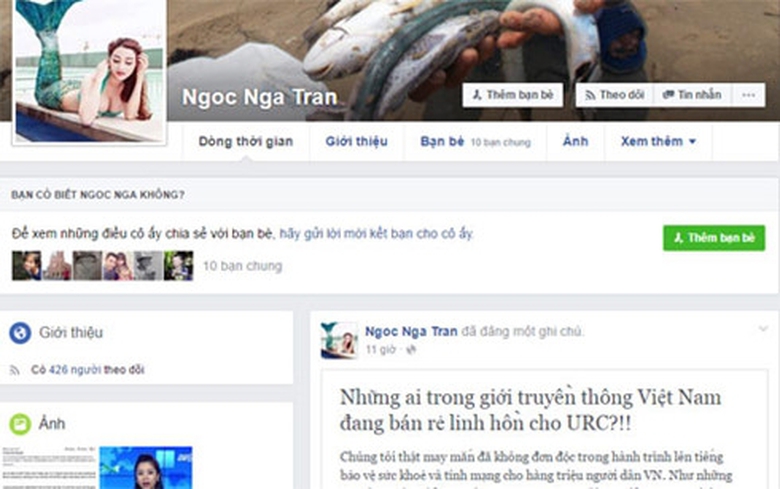The image size is (780, 489).
Task: Open the Ngoc Nga Tran post author link
Action: (x=411, y=331)
